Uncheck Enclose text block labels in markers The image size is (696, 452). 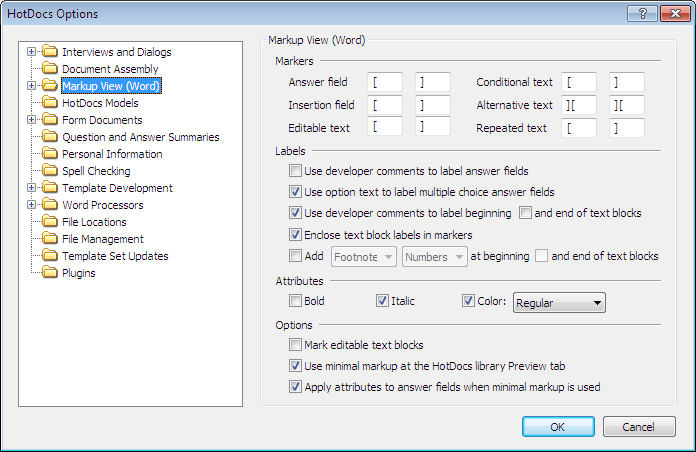click(x=295, y=234)
